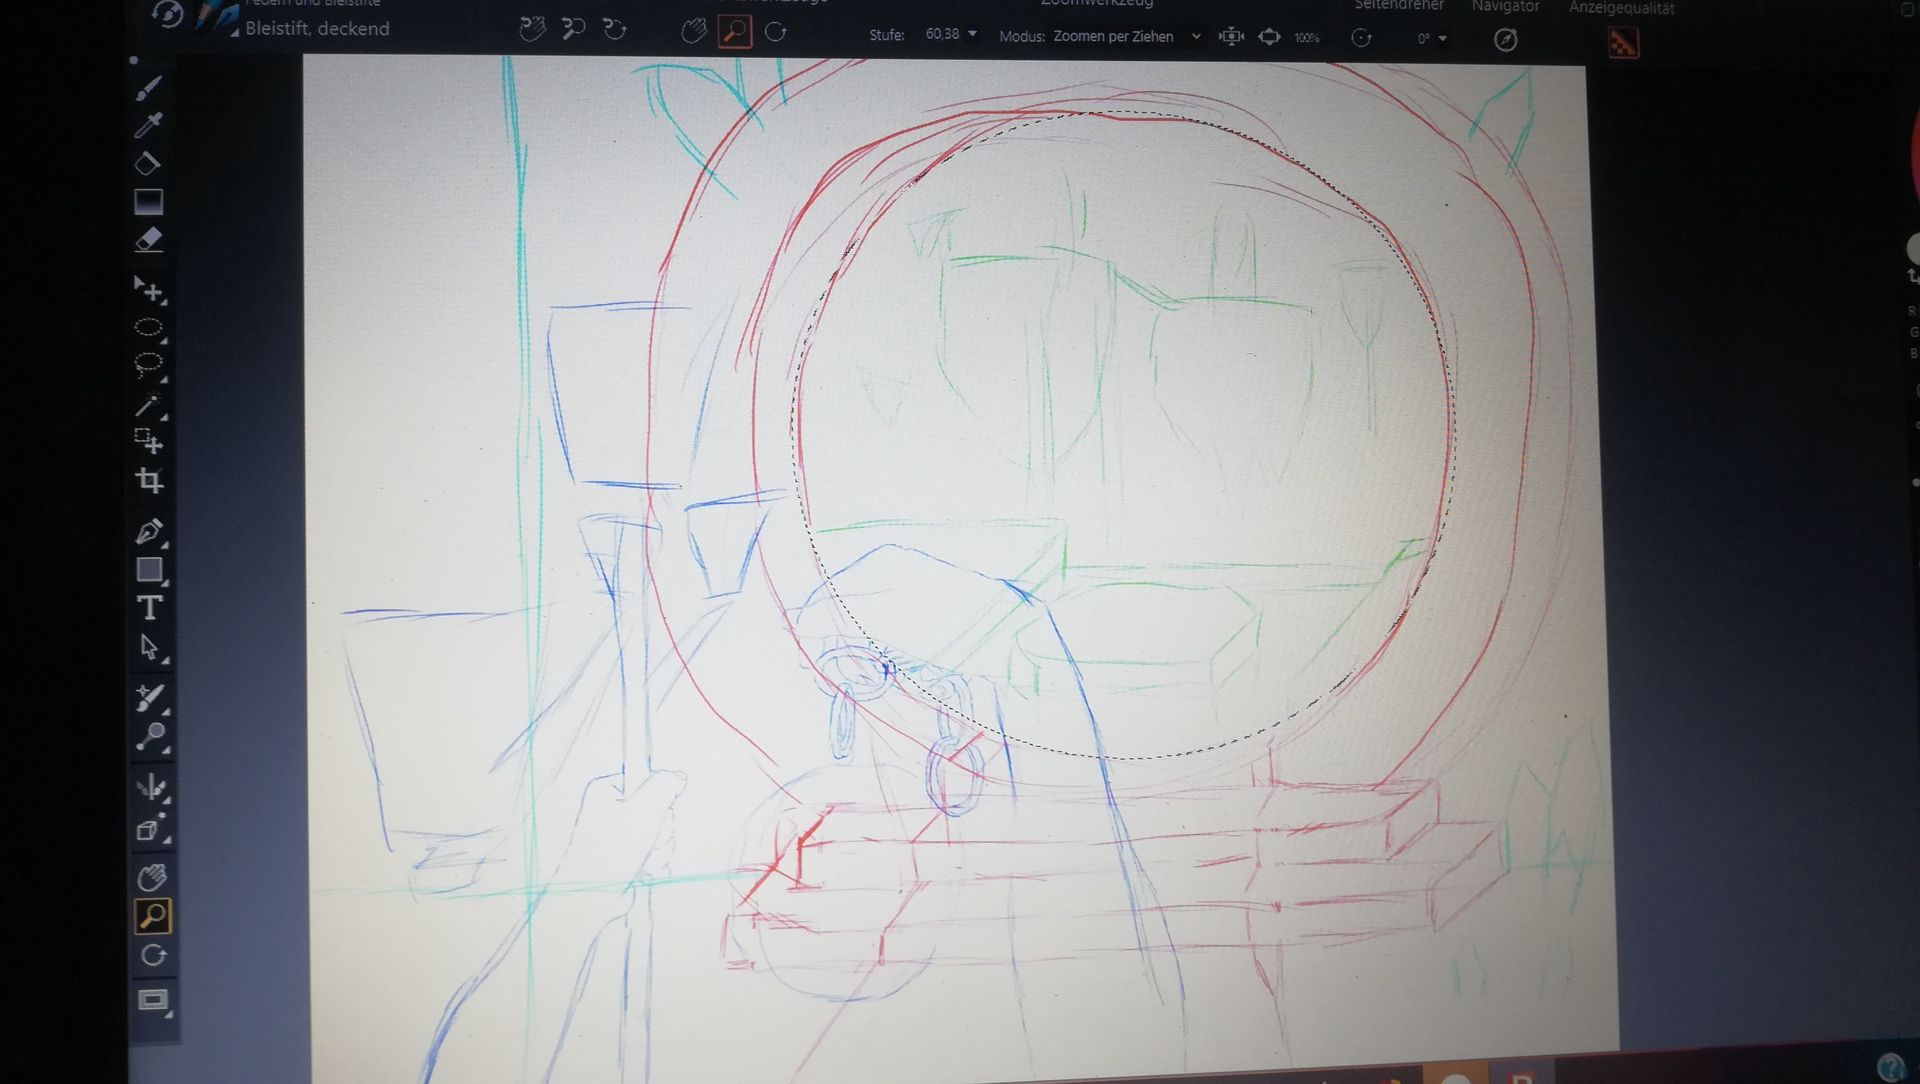Click the Navigator label
The height and width of the screenshot is (1084, 1920).
(x=1505, y=6)
